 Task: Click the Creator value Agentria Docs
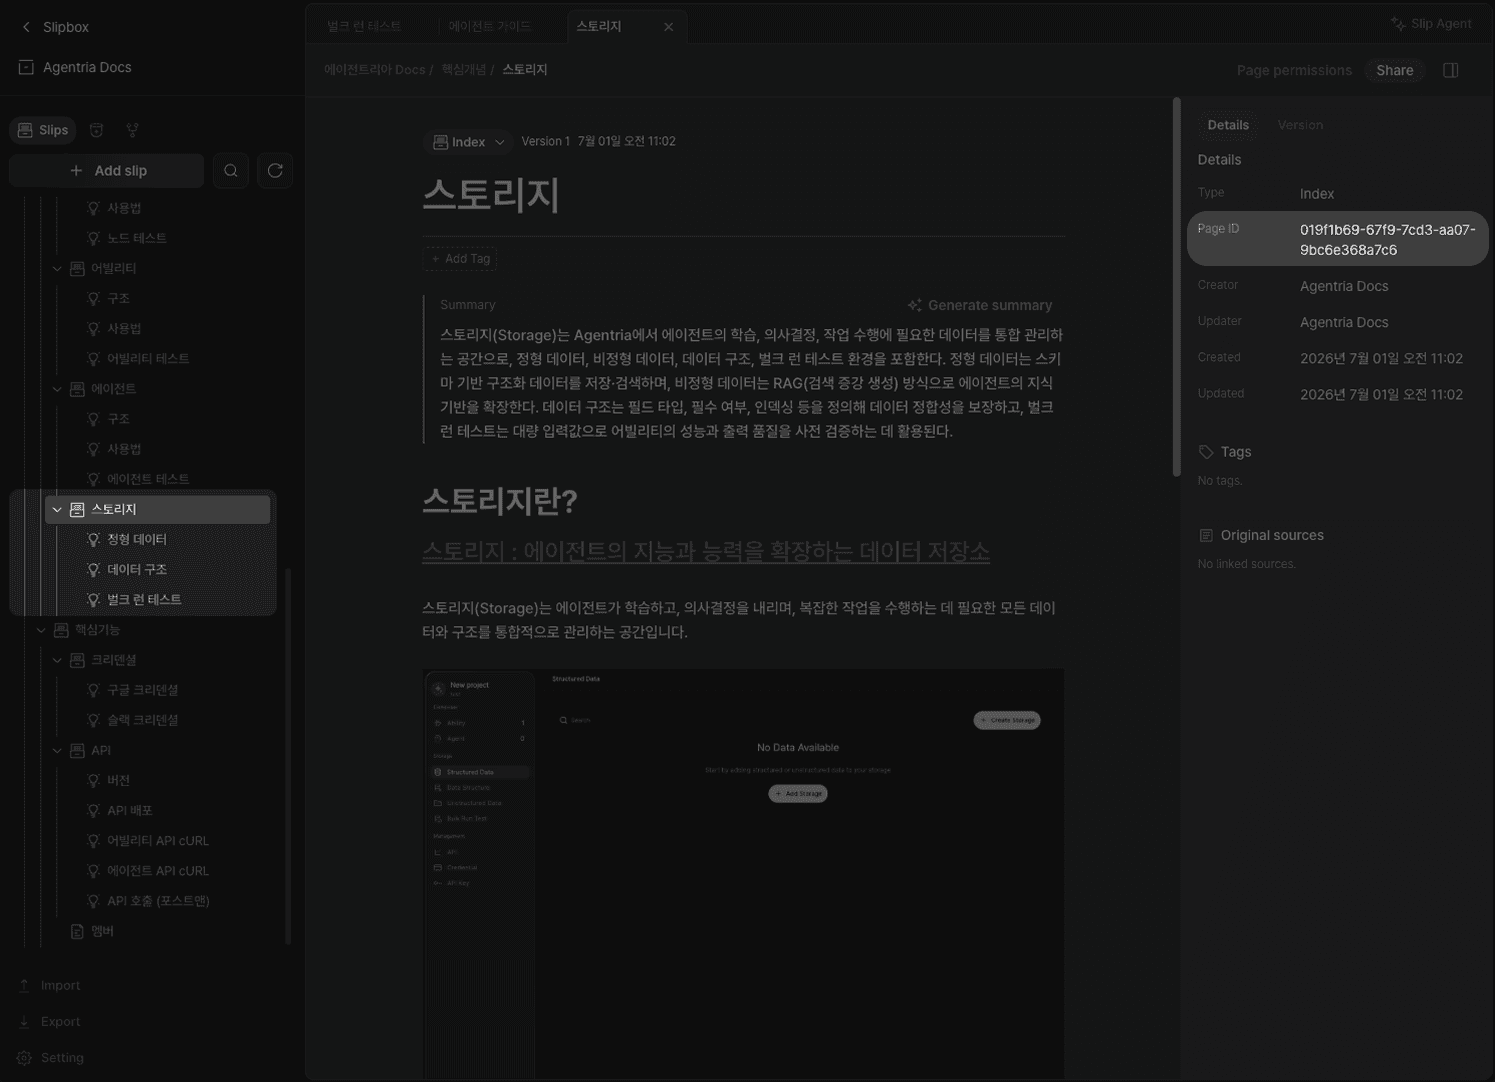pos(1344,286)
